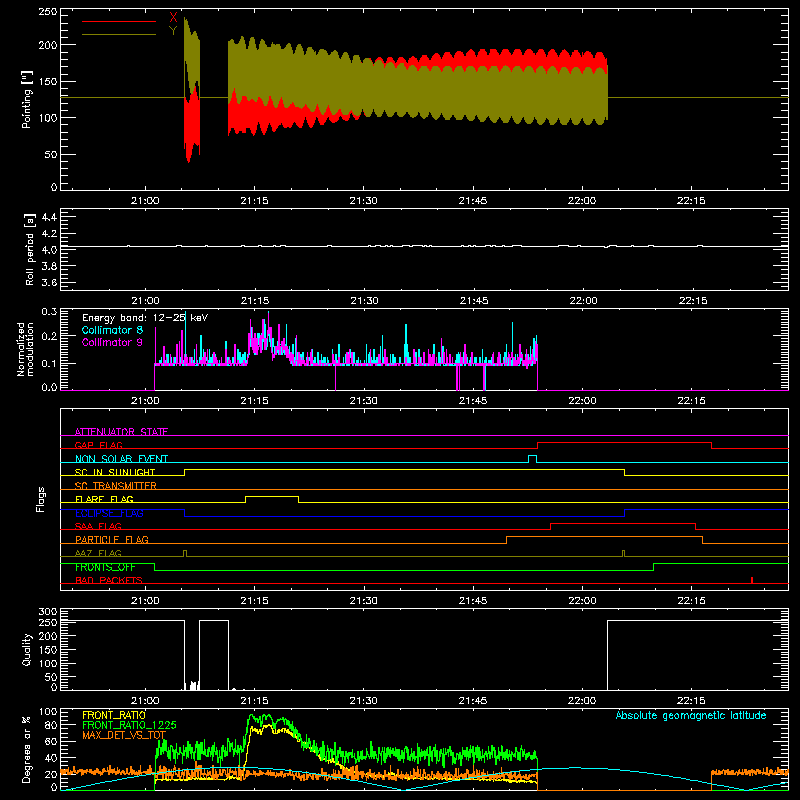Click 22:15 under the Quality plot
Image resolution: width=800 pixels, height=800 pixels.
point(691,701)
